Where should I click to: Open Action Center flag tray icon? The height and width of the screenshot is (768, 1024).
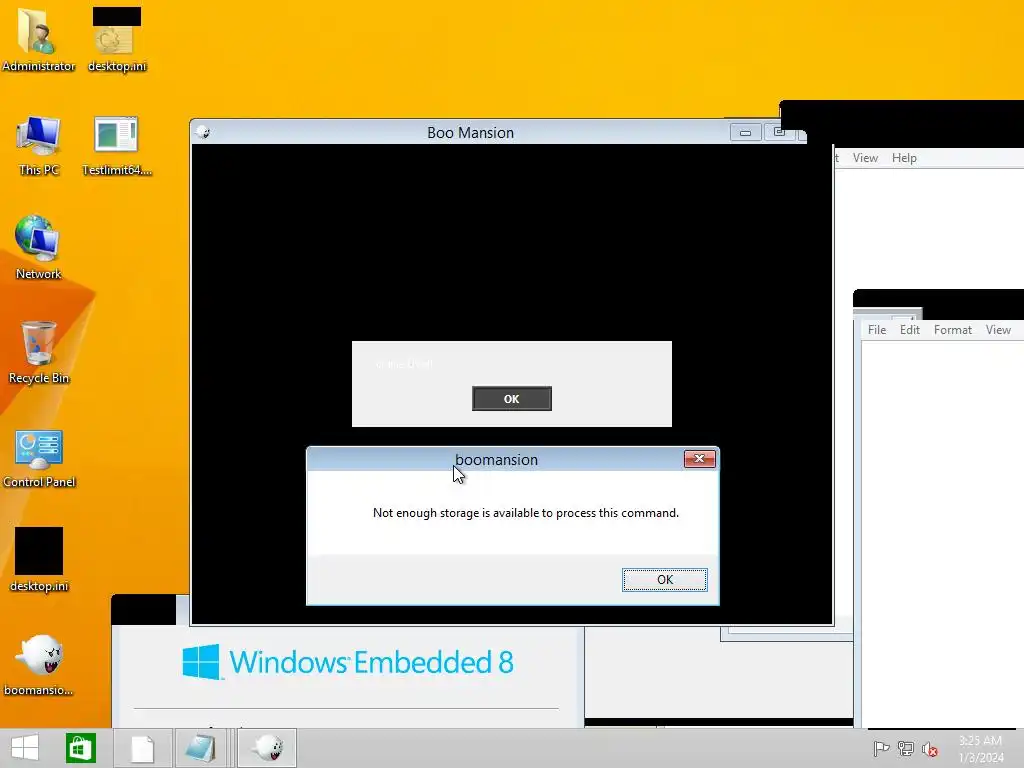point(881,748)
